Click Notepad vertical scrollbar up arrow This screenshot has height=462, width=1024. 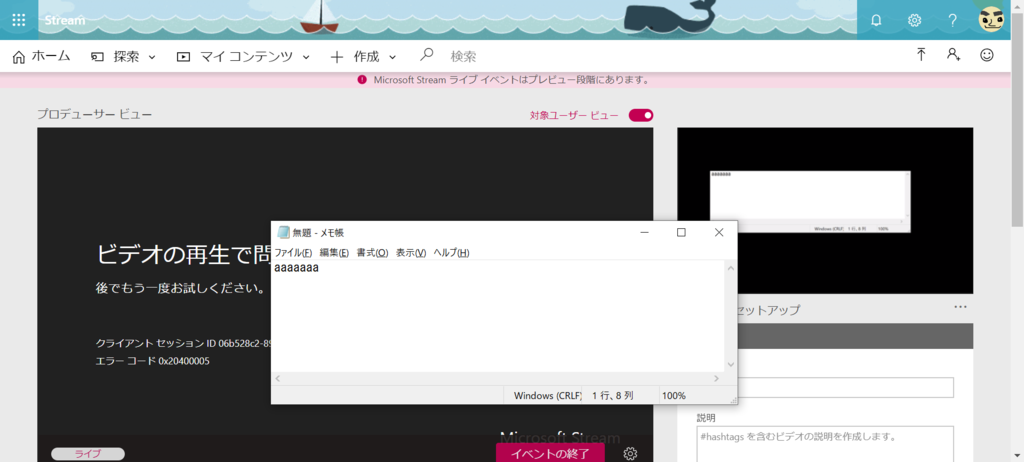[x=731, y=267]
